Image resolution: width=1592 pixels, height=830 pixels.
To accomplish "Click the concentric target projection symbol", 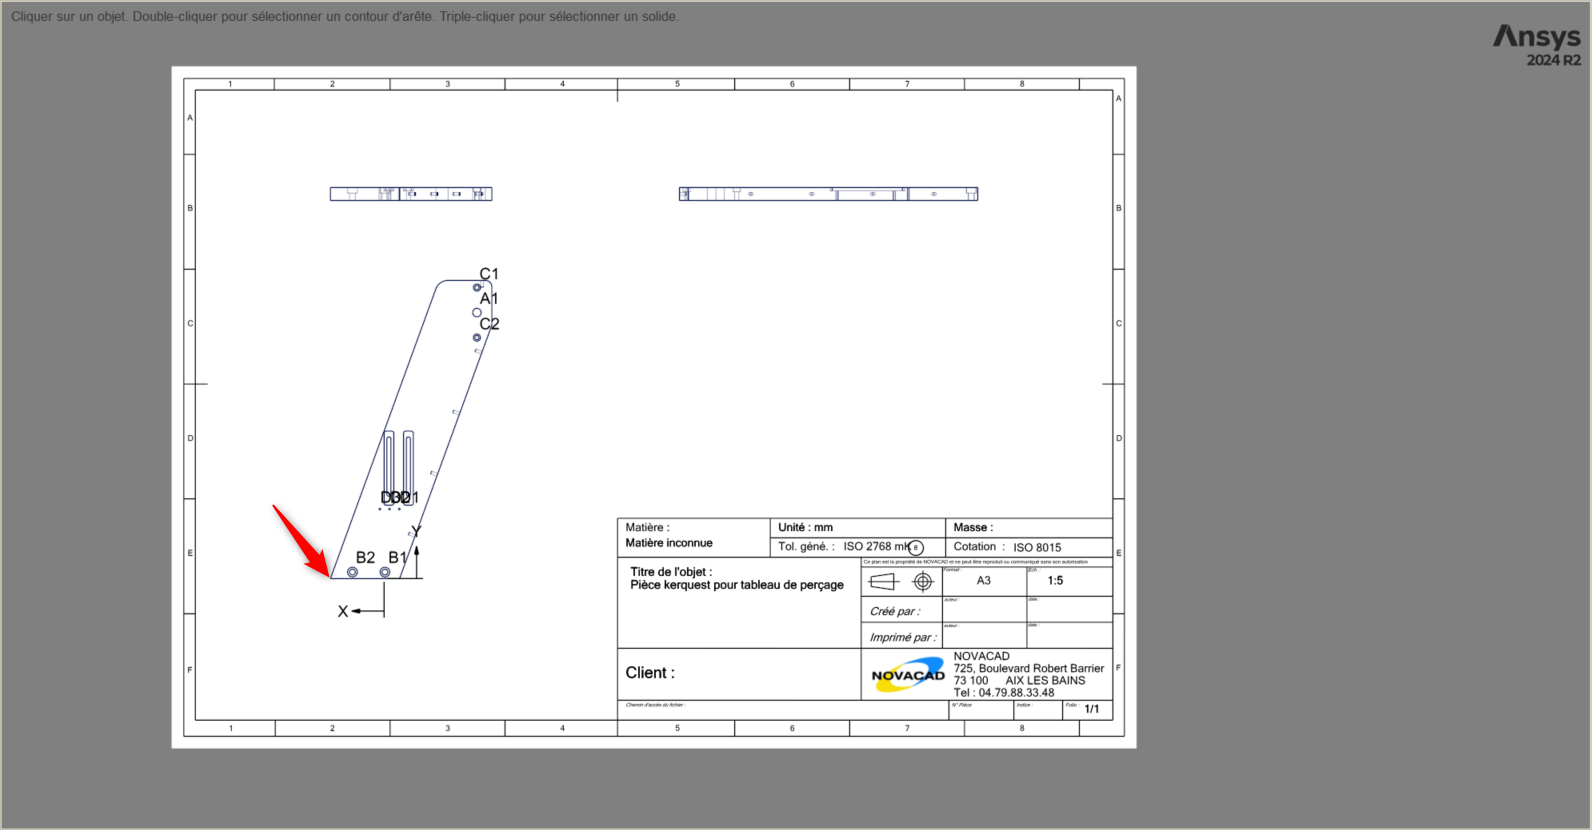I will [923, 581].
